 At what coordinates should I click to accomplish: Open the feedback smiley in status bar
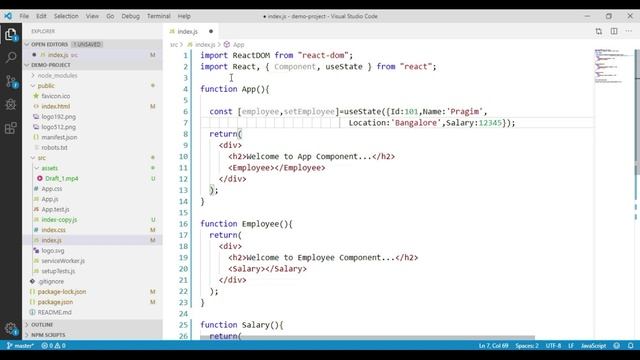617,346
